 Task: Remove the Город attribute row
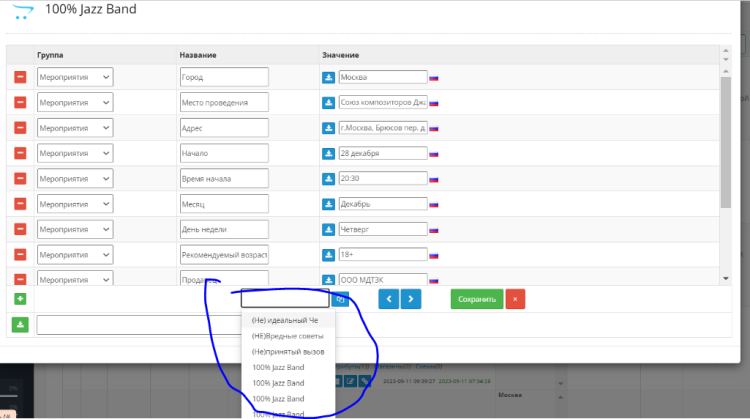(x=20, y=77)
